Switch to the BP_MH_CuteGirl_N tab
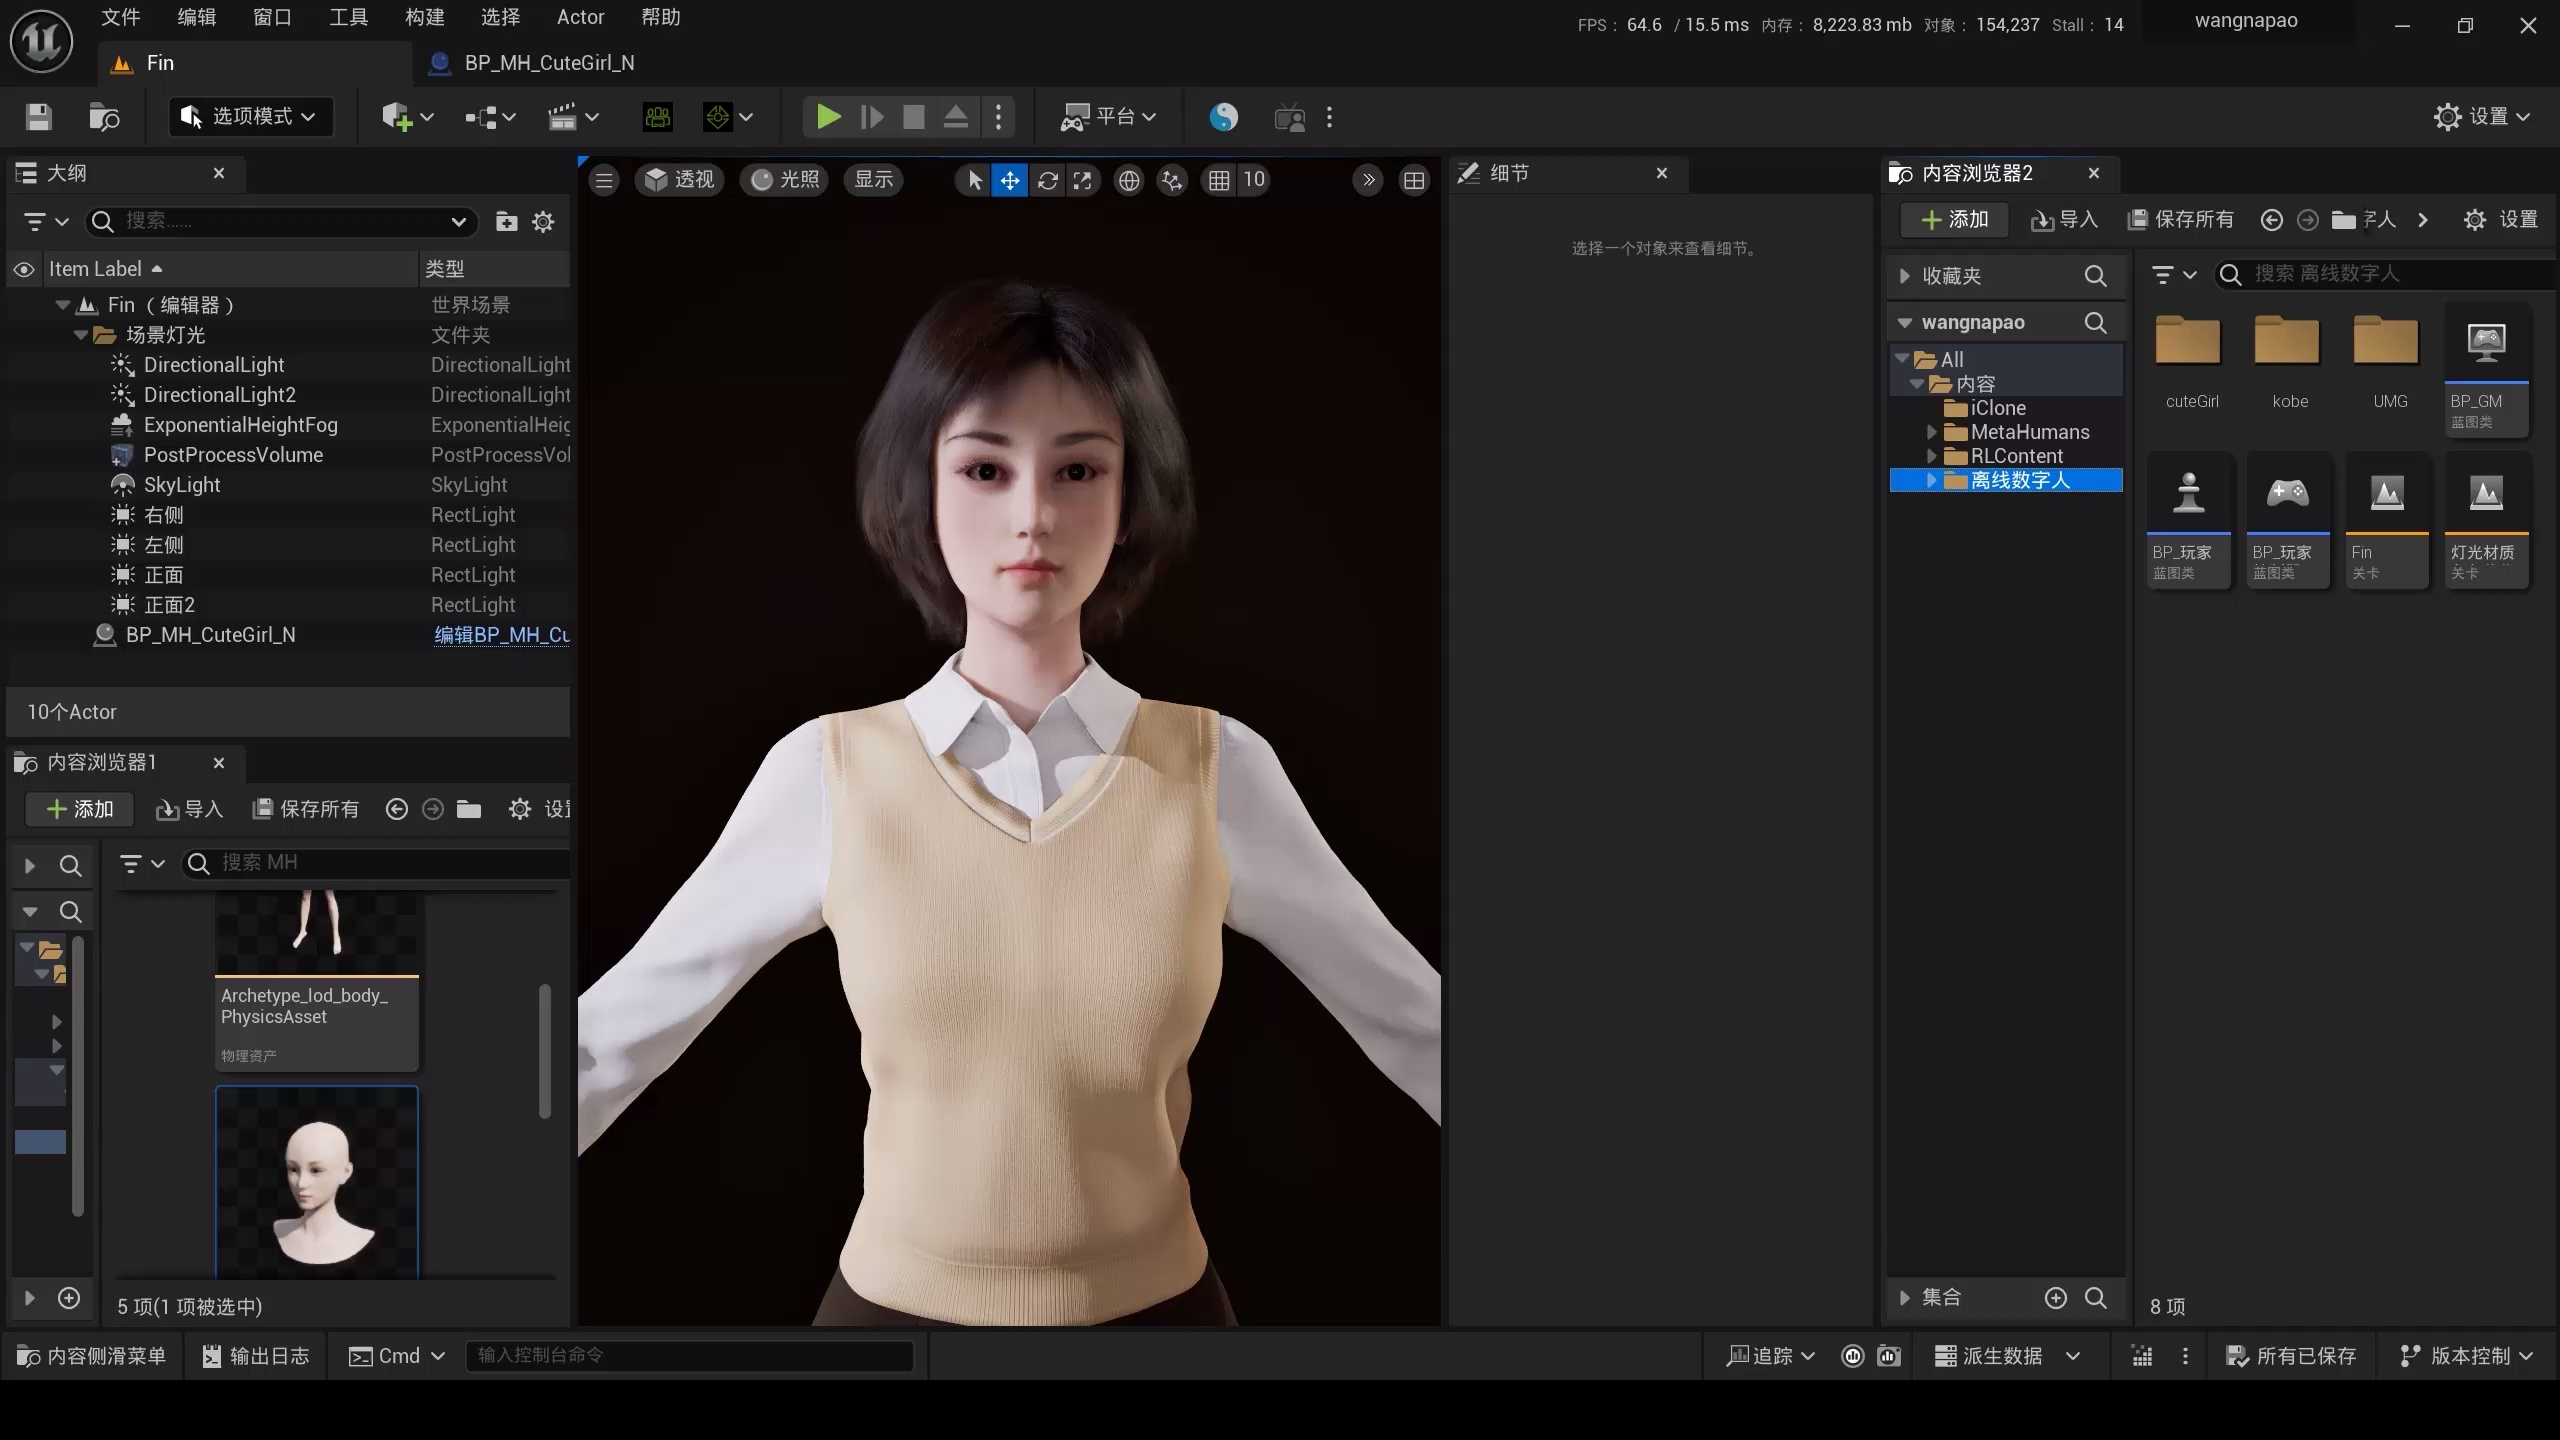This screenshot has height=1440, width=2560. click(548, 62)
